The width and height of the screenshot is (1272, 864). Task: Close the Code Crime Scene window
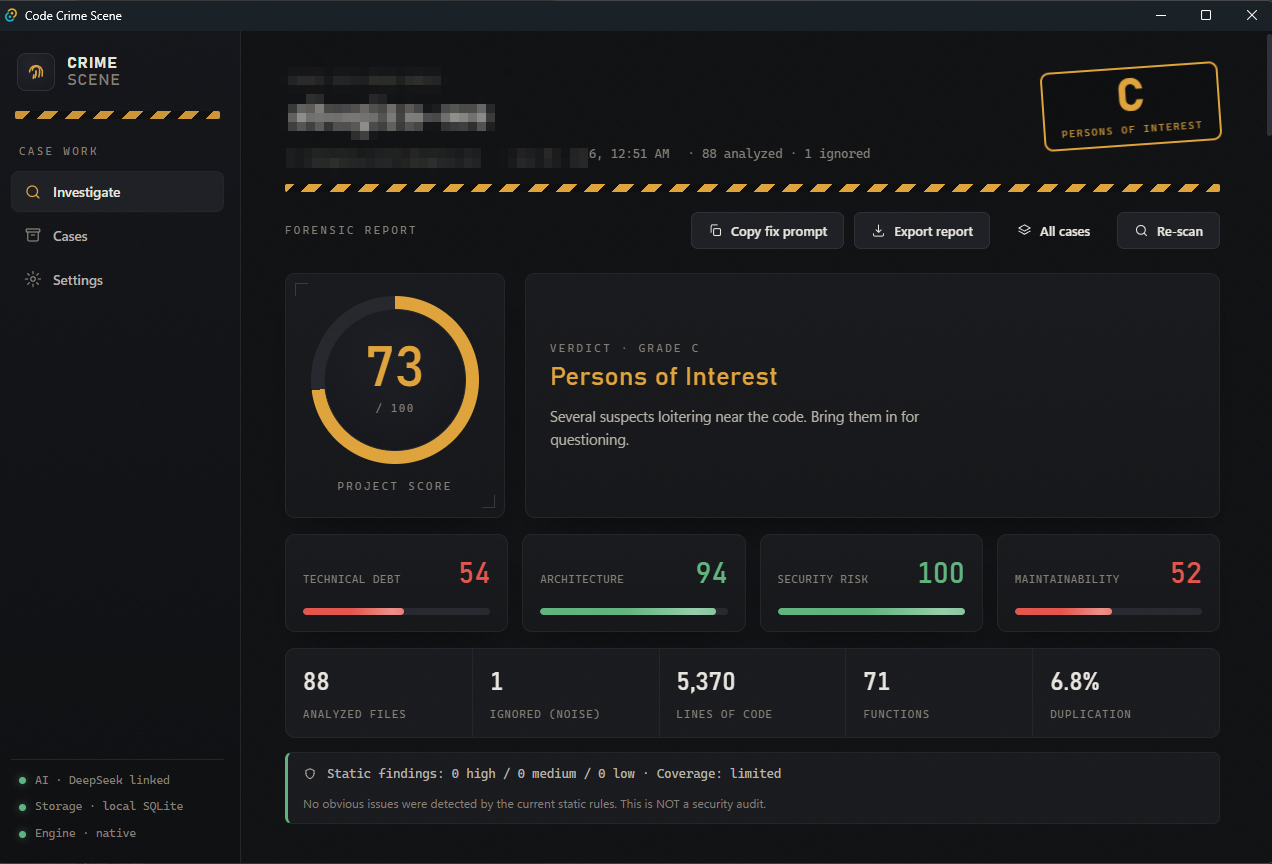click(1250, 15)
